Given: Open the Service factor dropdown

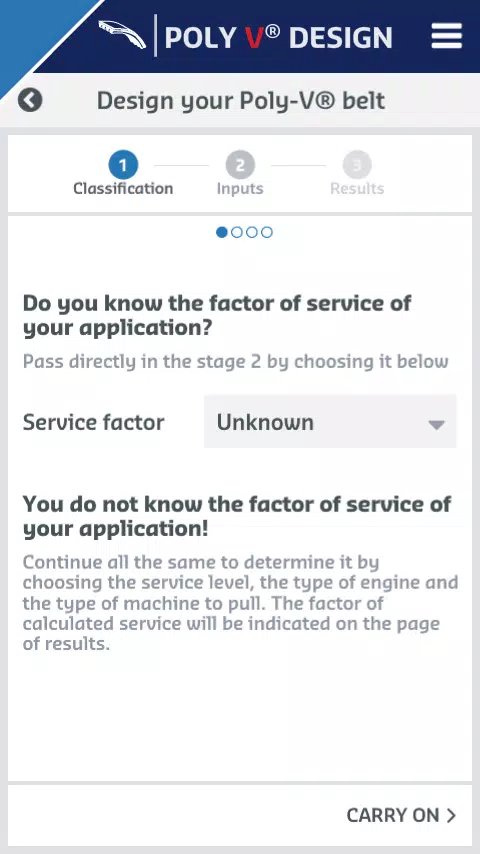Looking at the screenshot, I should pyautogui.click(x=330, y=422).
